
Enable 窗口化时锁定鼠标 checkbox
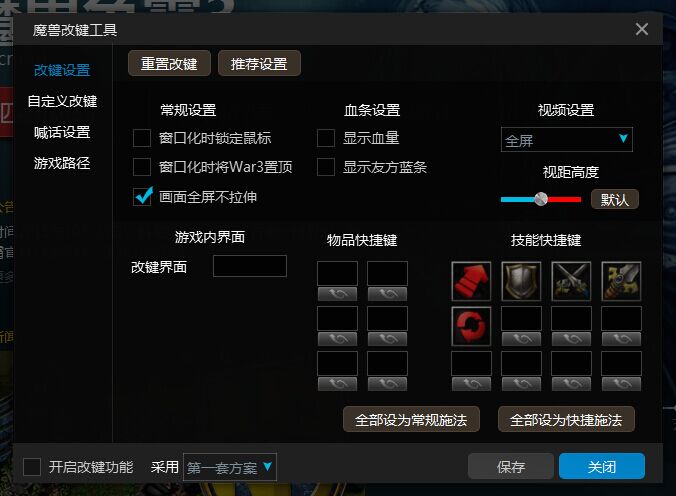click(142, 138)
